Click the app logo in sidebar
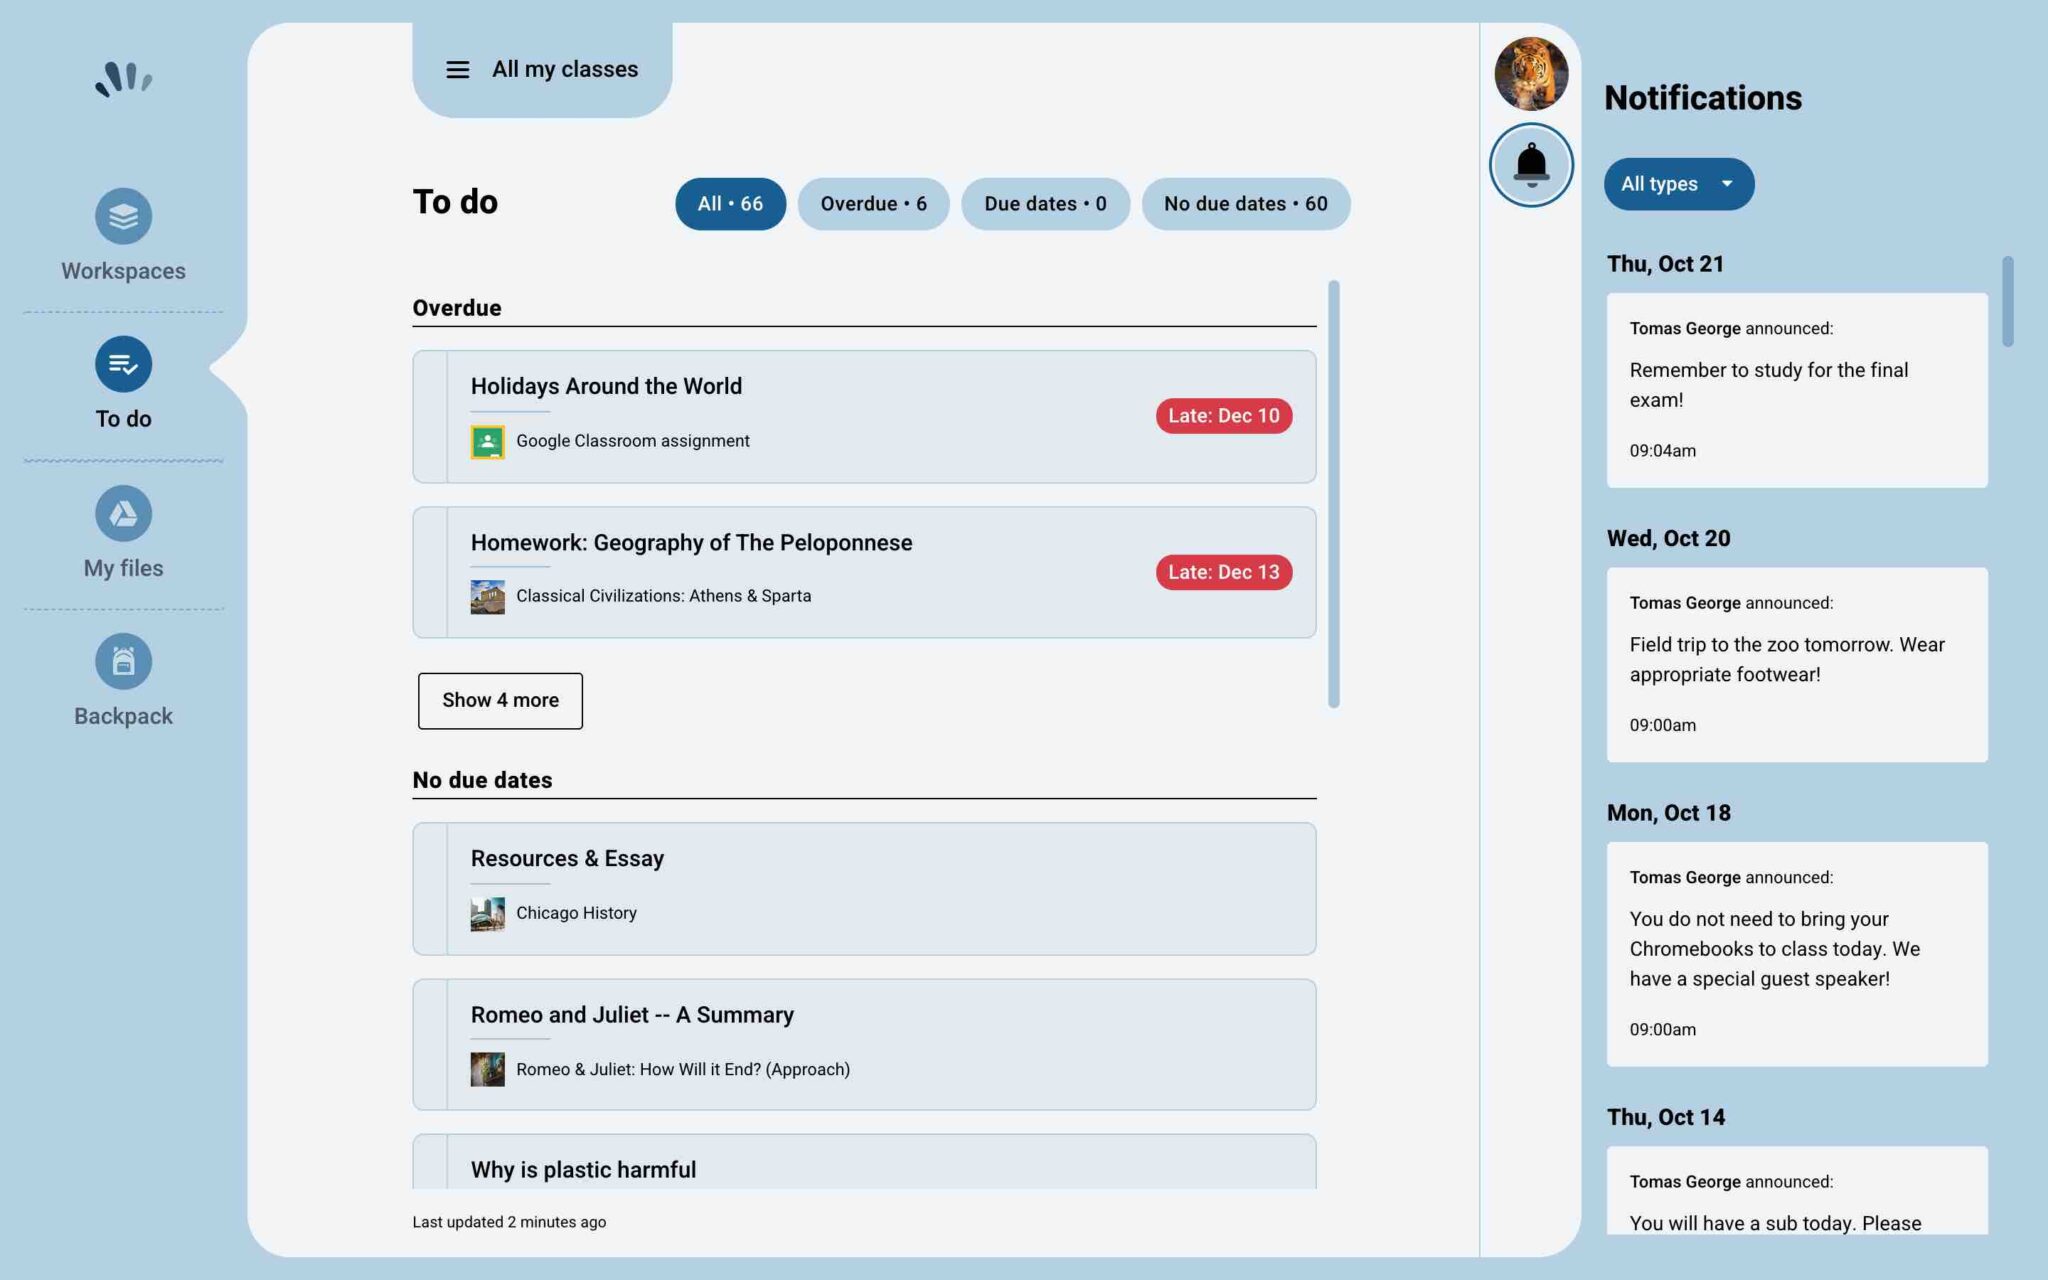This screenshot has width=2048, height=1280. click(123, 79)
